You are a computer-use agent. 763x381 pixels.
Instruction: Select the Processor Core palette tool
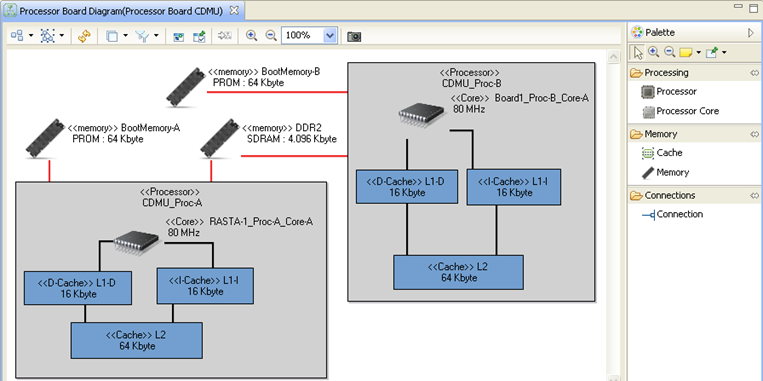point(680,111)
